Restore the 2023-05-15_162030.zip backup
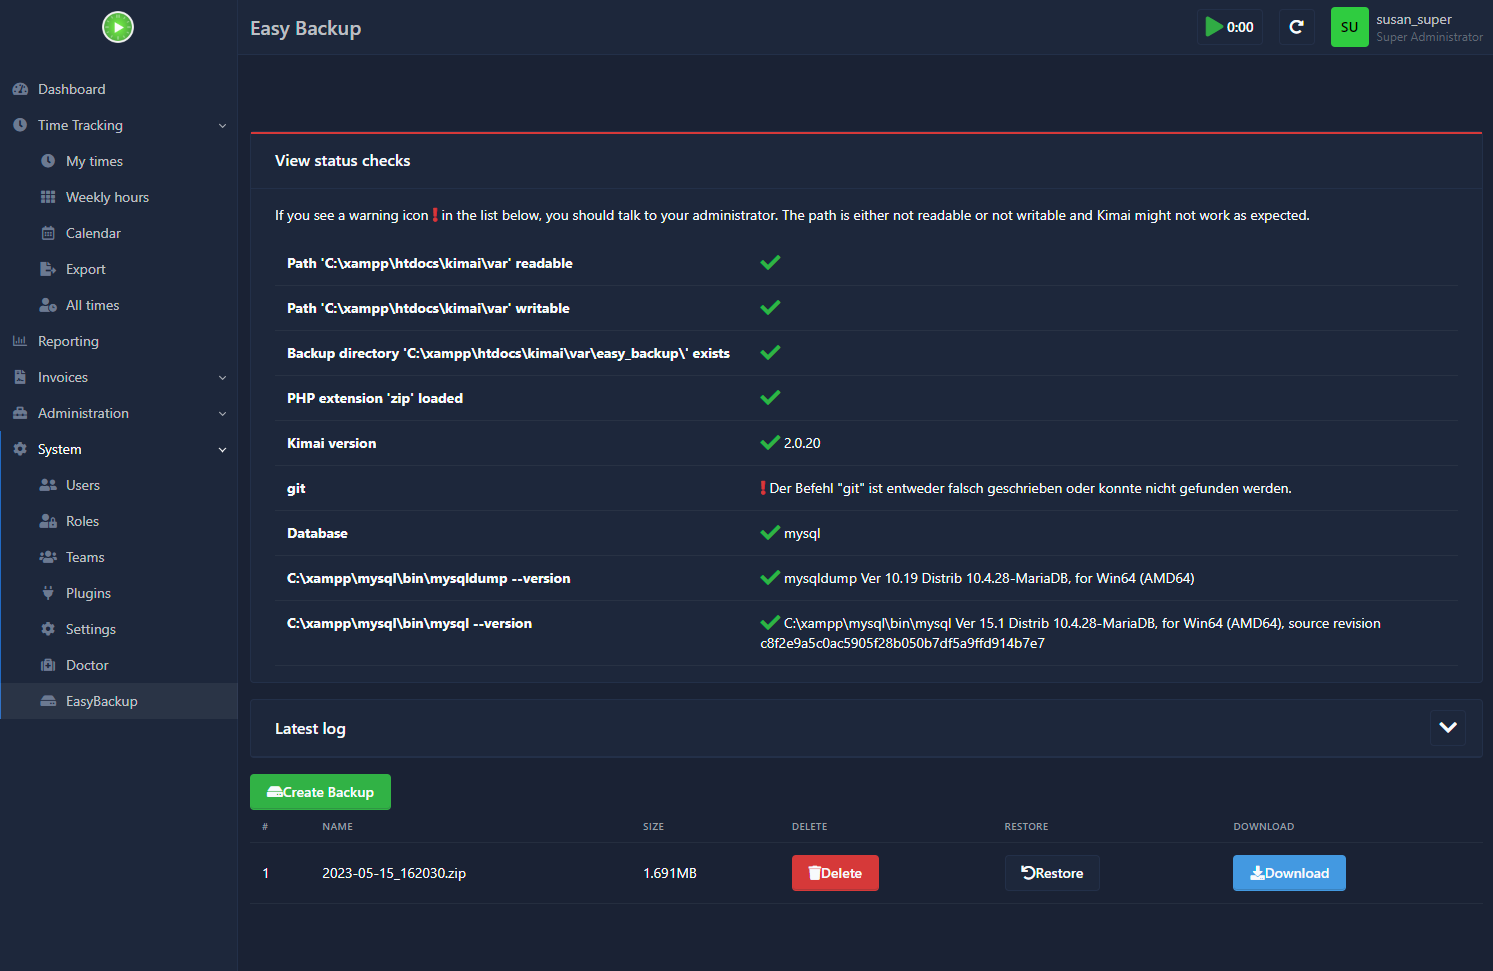This screenshot has width=1493, height=971. (1052, 873)
